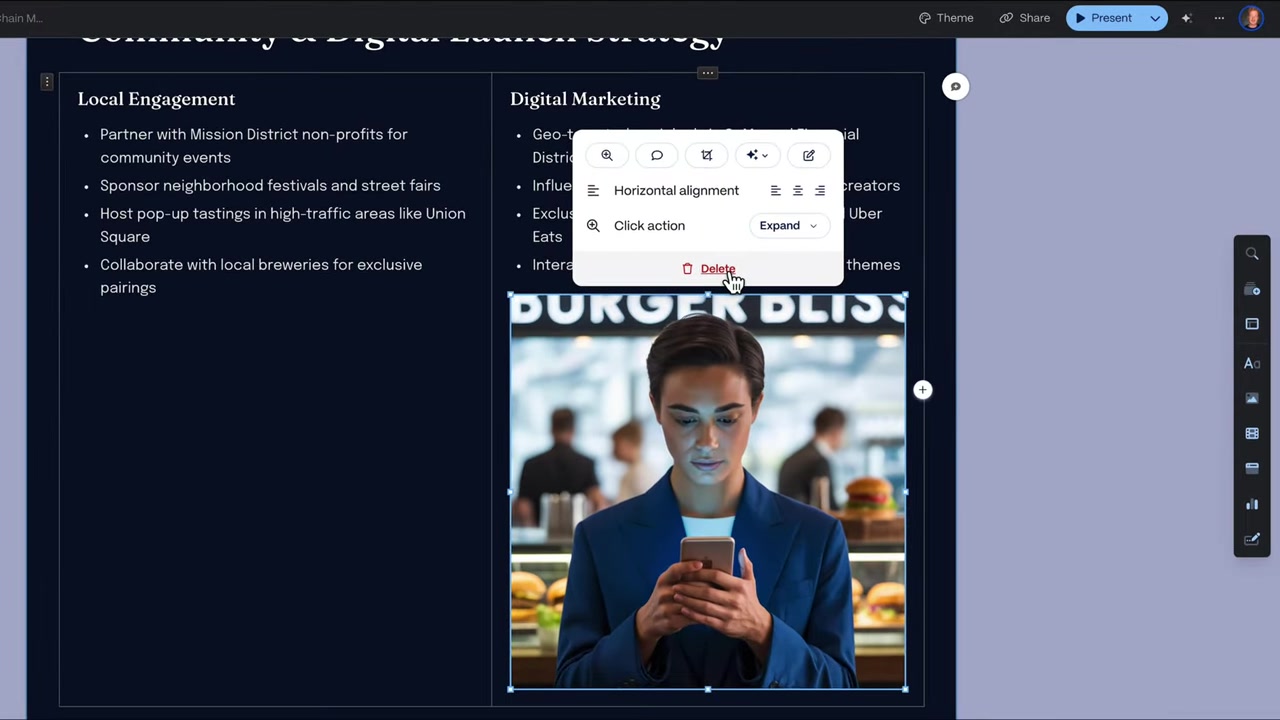Open the search tool in right sidebar

(1252, 254)
